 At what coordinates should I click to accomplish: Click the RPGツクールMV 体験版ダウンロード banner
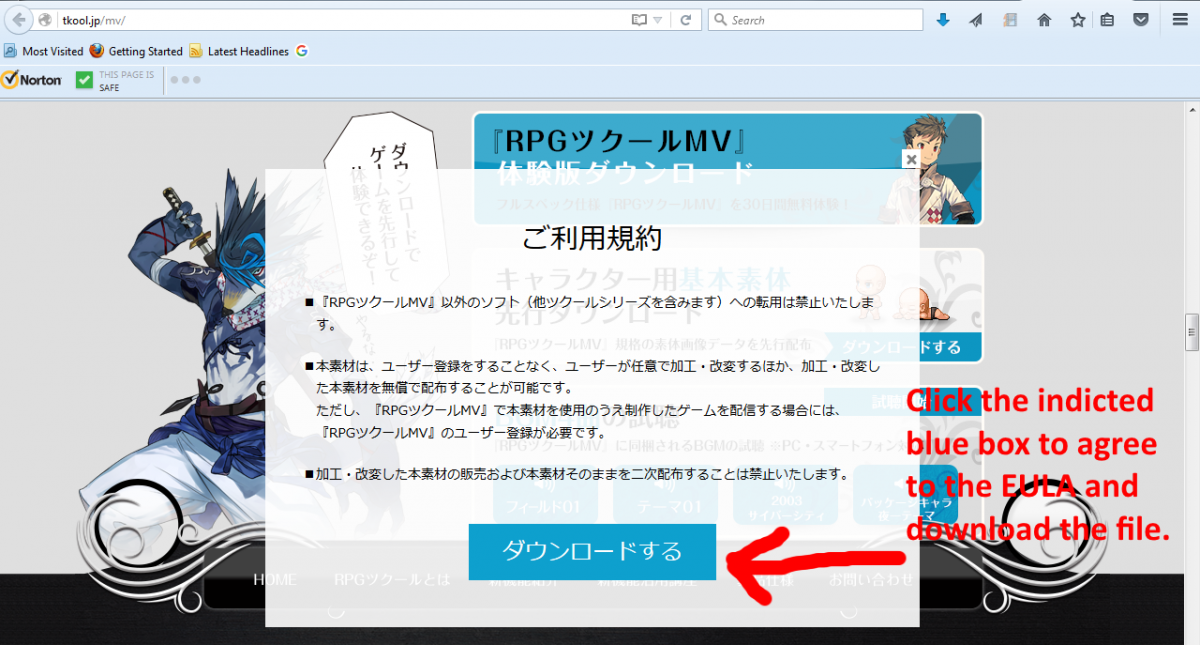pyautogui.click(x=728, y=169)
